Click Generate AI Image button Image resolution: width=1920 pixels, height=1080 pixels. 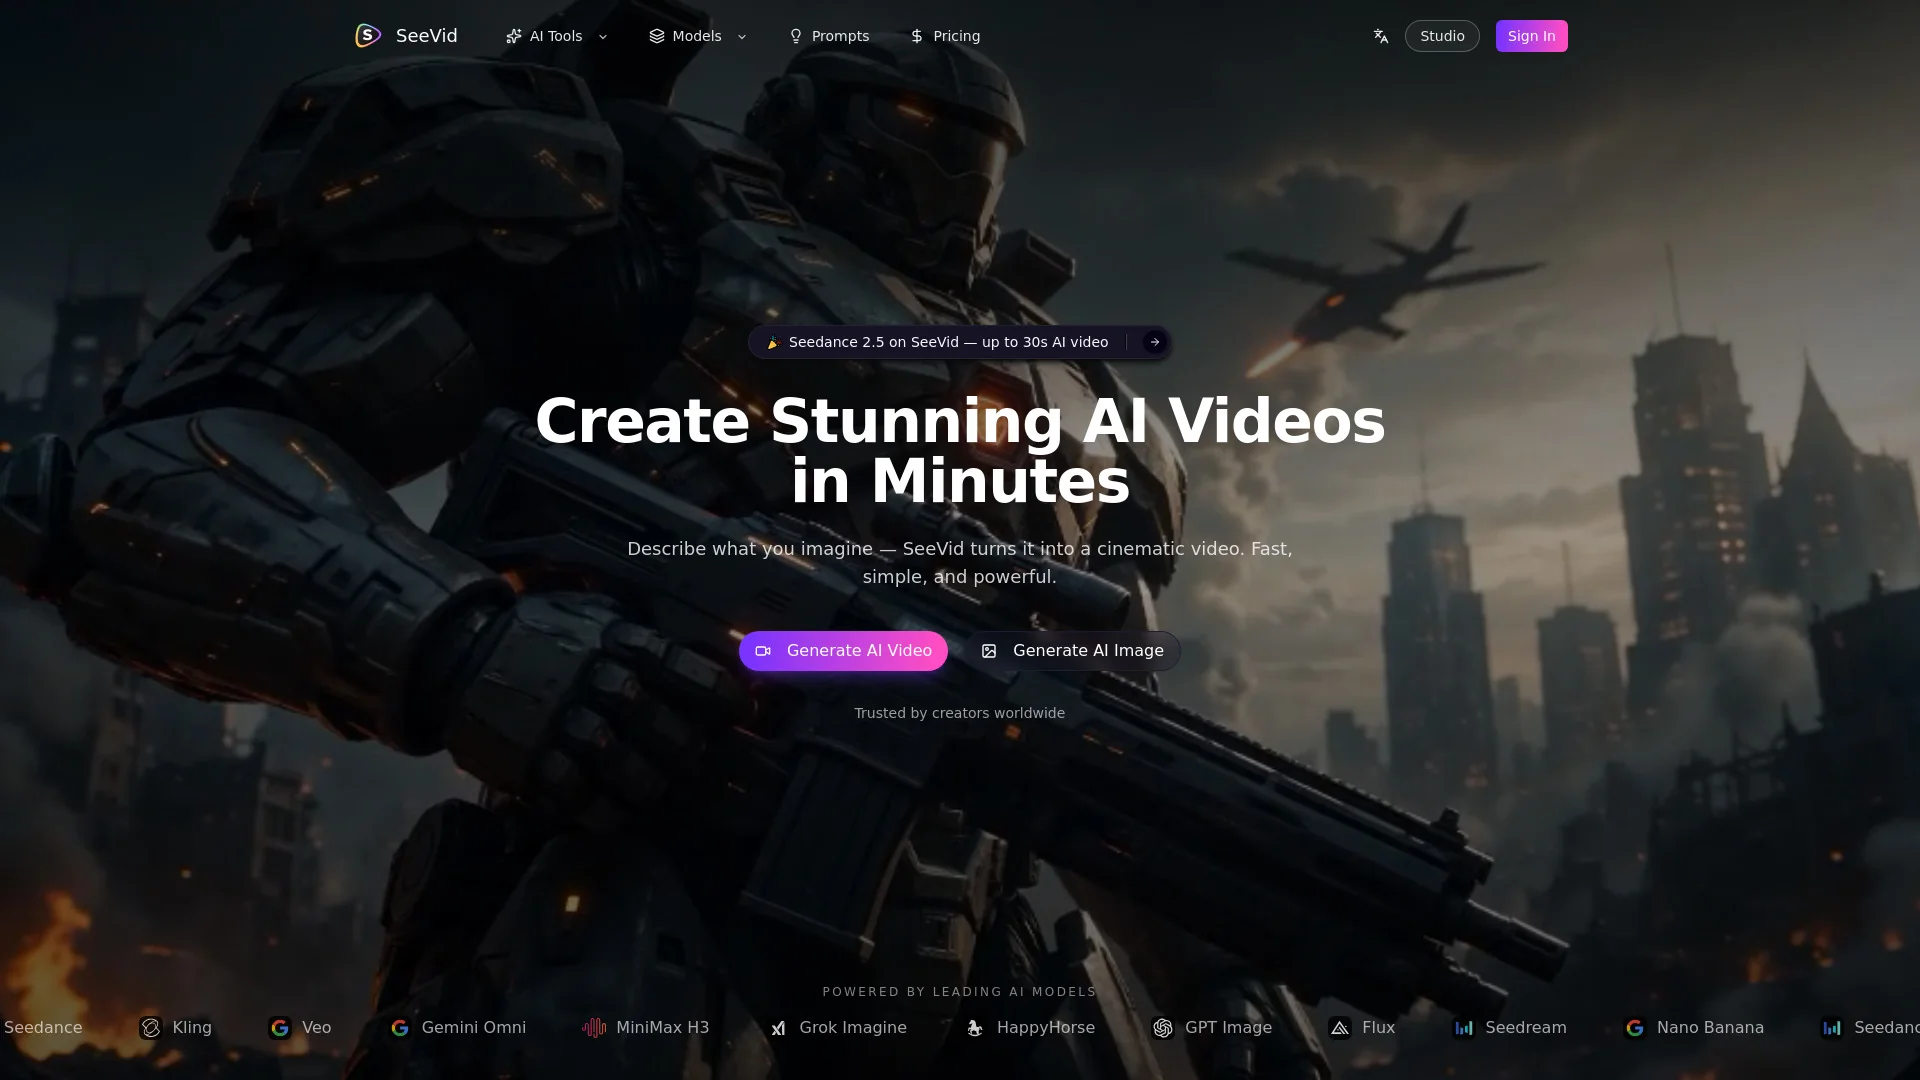tap(1073, 651)
